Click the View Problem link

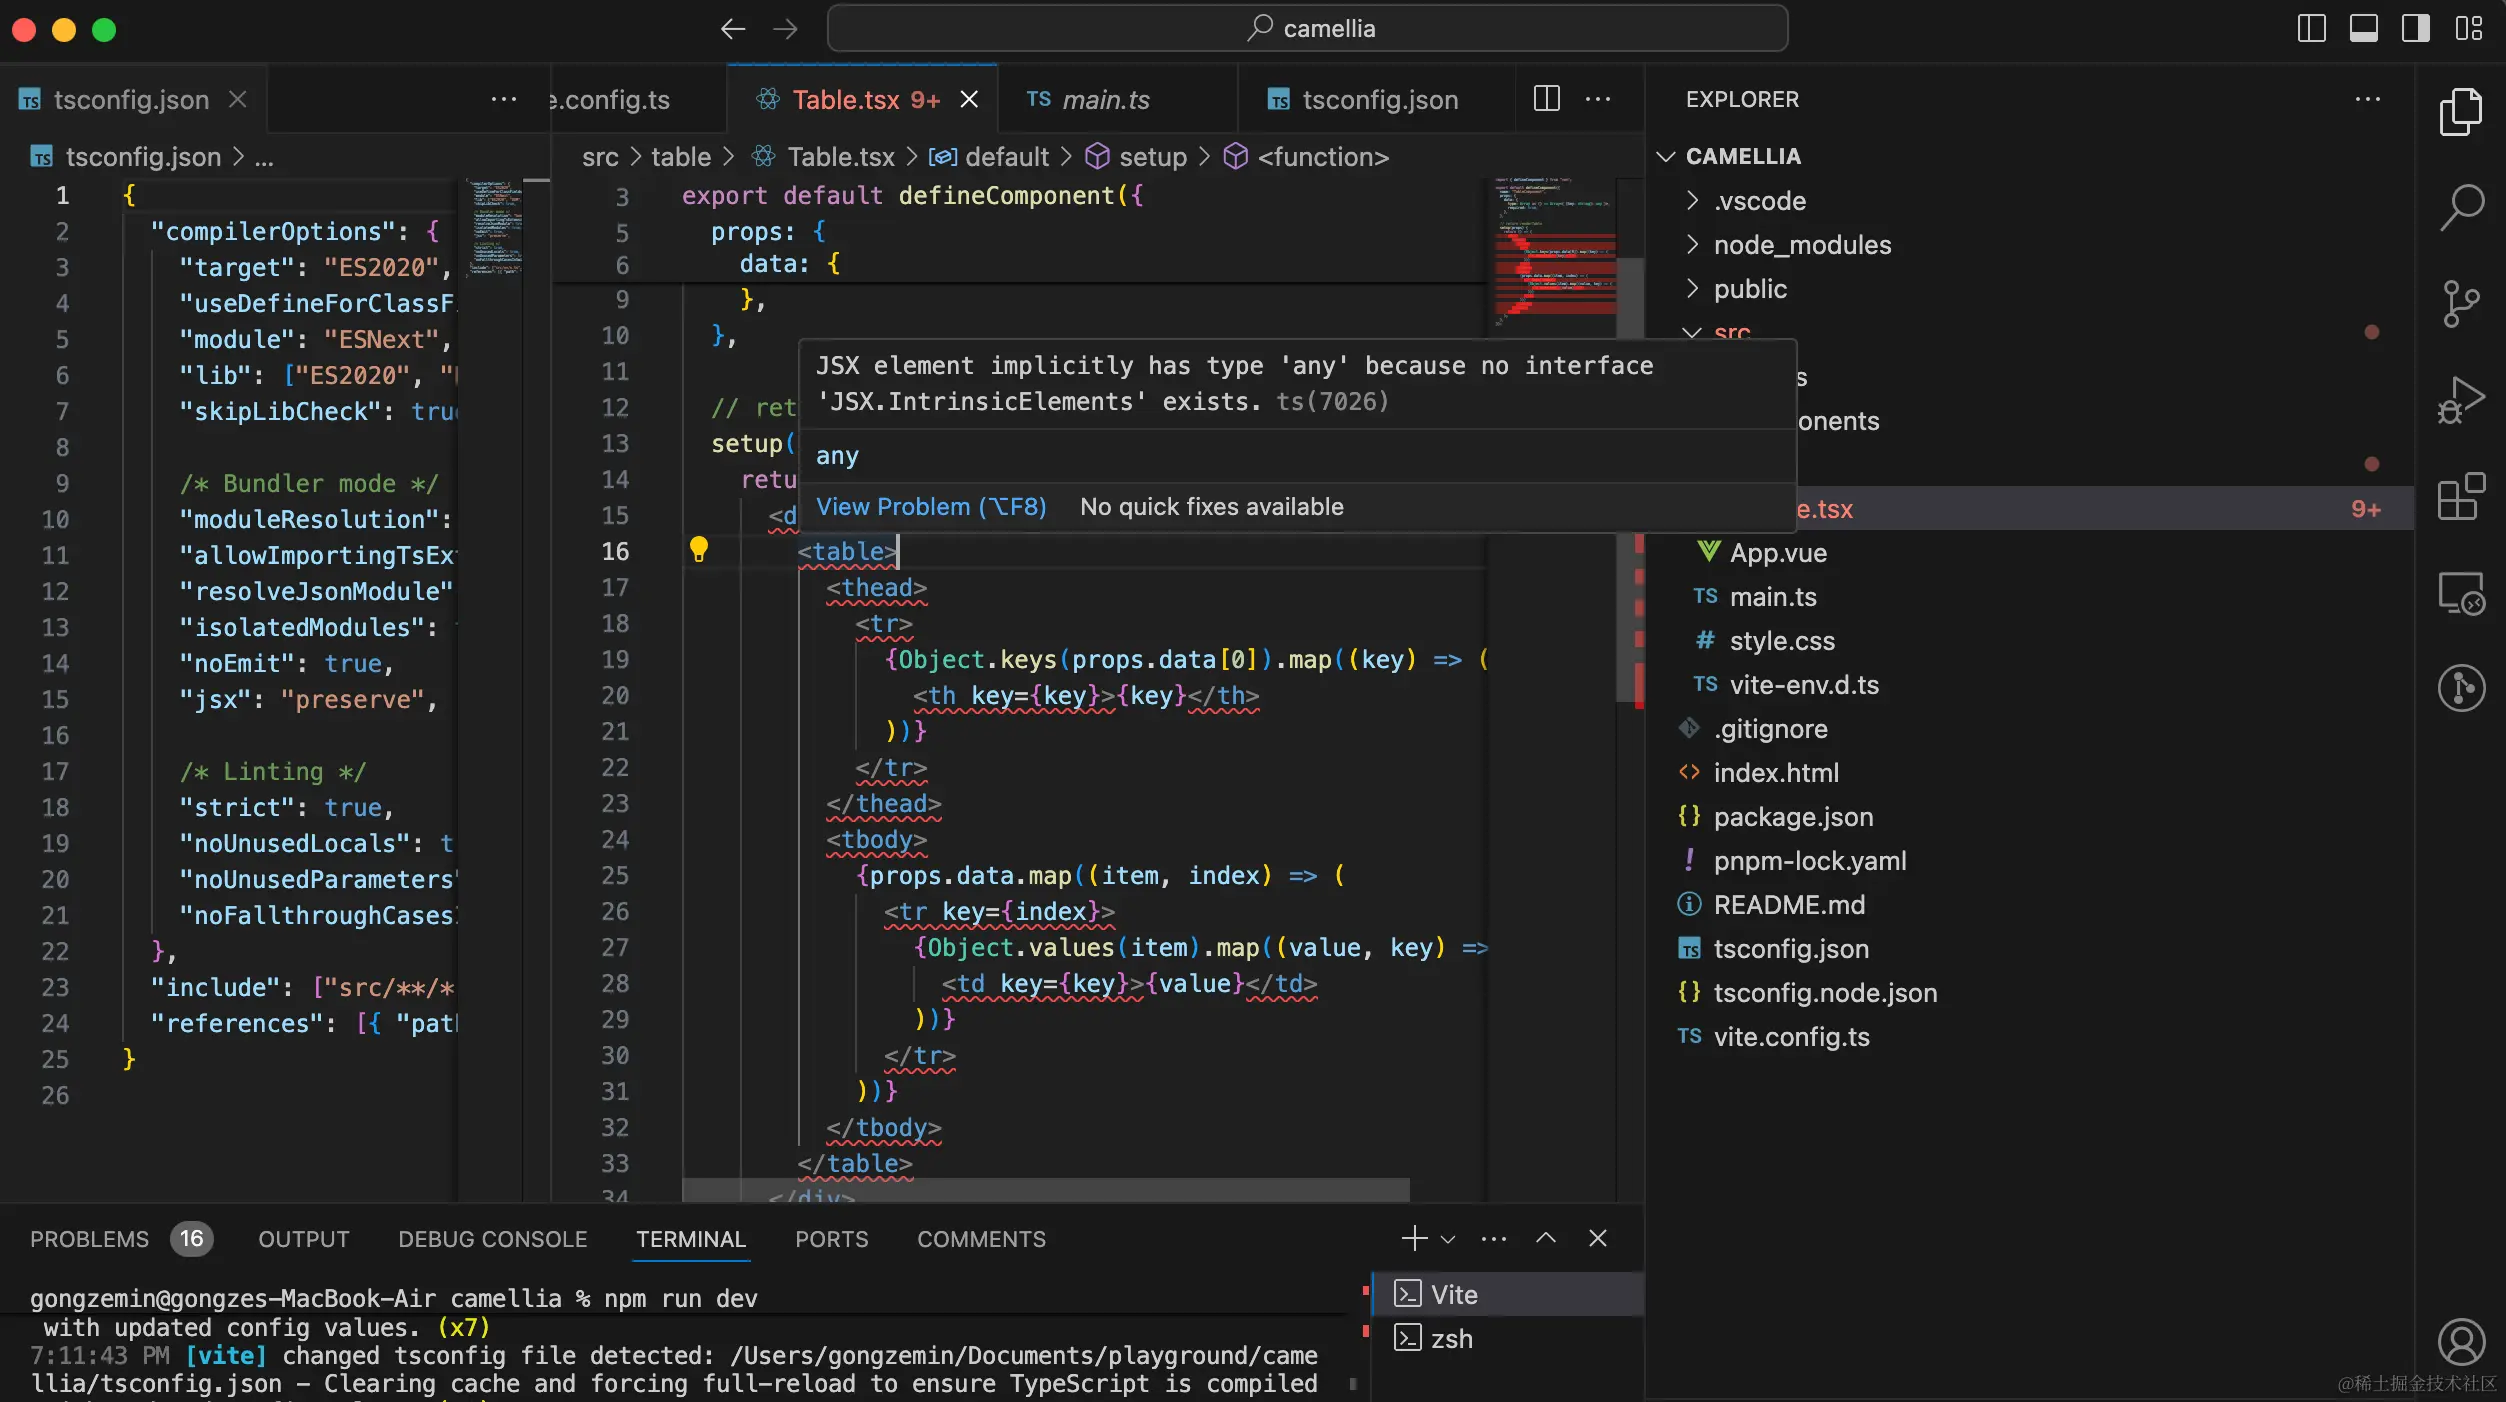click(930, 507)
